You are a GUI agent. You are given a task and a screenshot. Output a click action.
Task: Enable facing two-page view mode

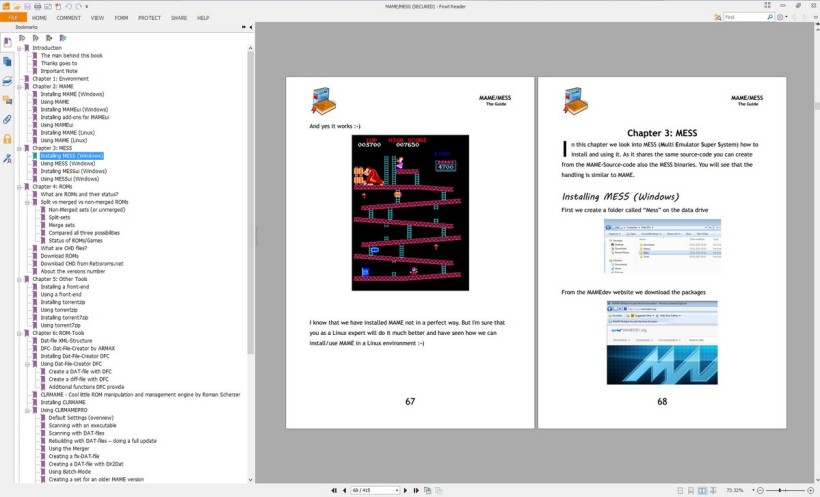click(702, 490)
